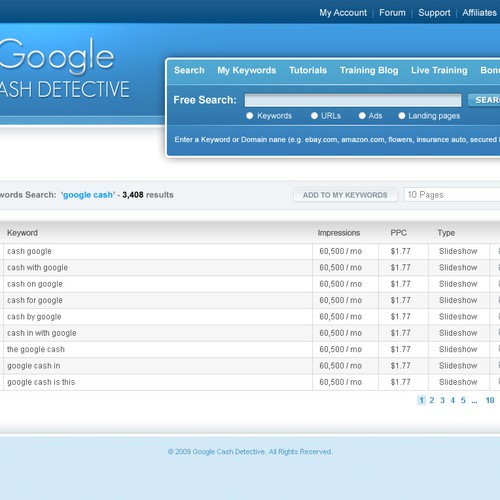Go to results page 3
Screen dimensions: 500x500
click(x=442, y=400)
